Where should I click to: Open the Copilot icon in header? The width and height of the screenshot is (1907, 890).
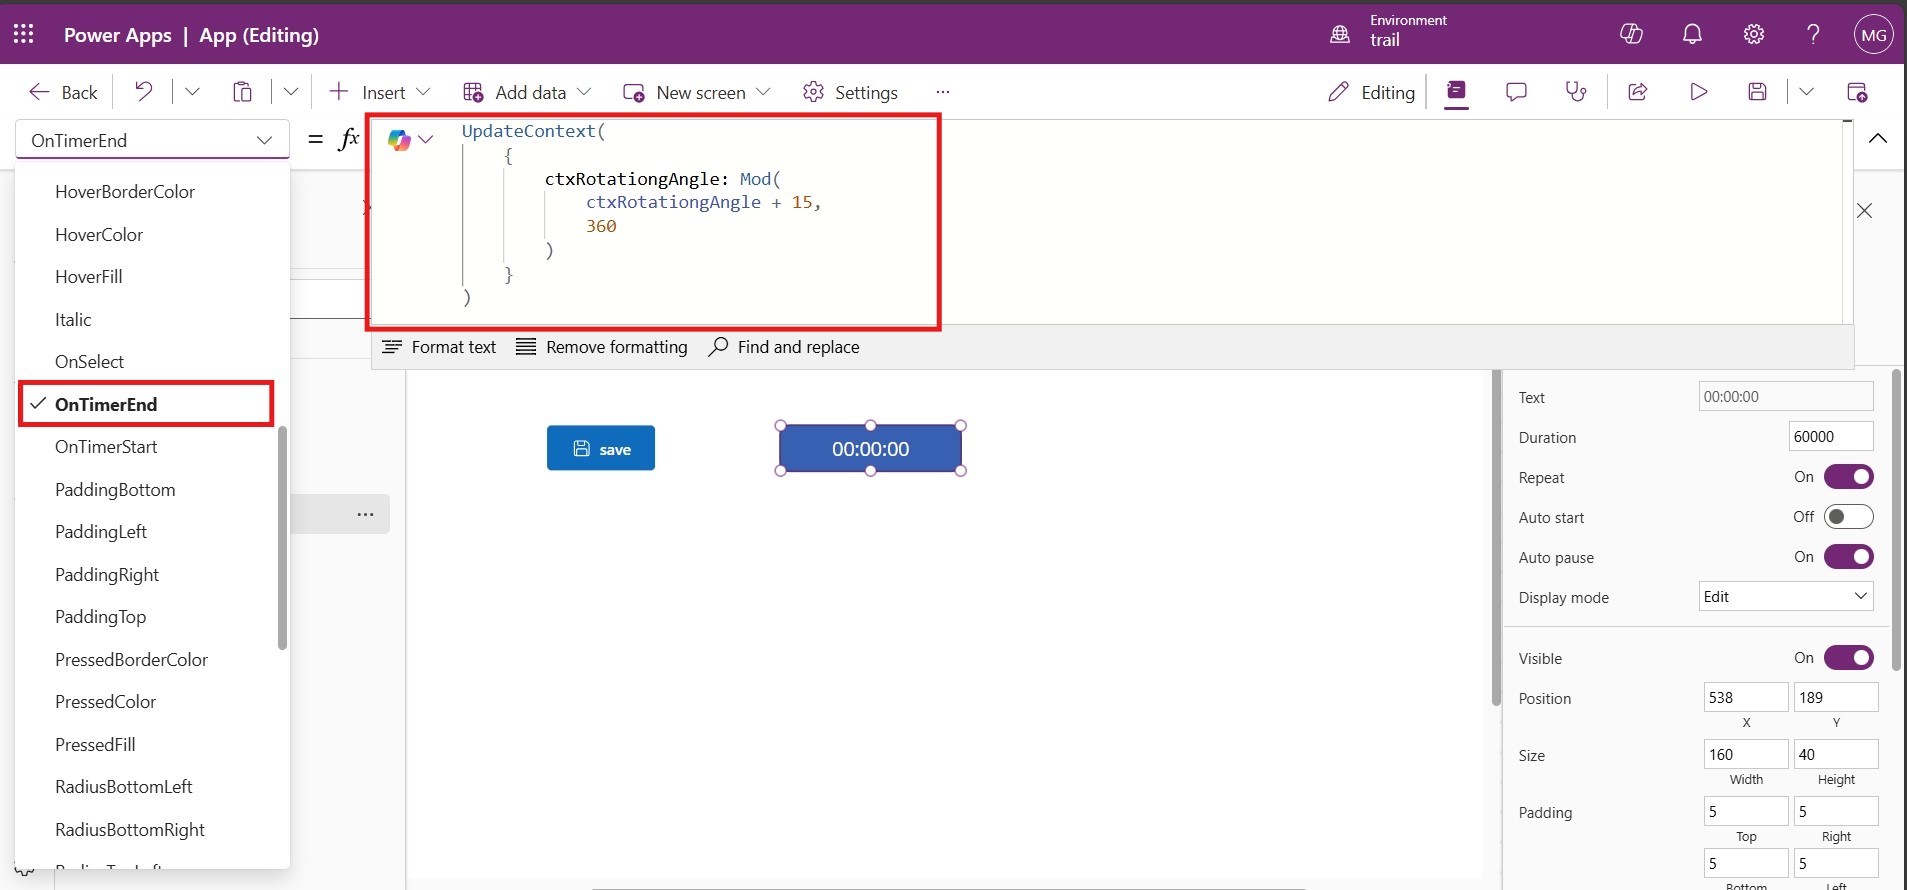pyautogui.click(x=1631, y=34)
